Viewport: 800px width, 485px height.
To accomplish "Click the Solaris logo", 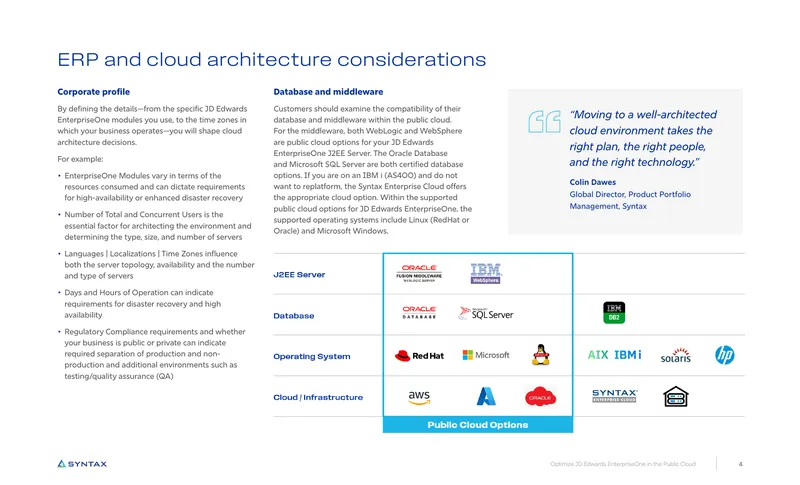I will pyautogui.click(x=676, y=355).
